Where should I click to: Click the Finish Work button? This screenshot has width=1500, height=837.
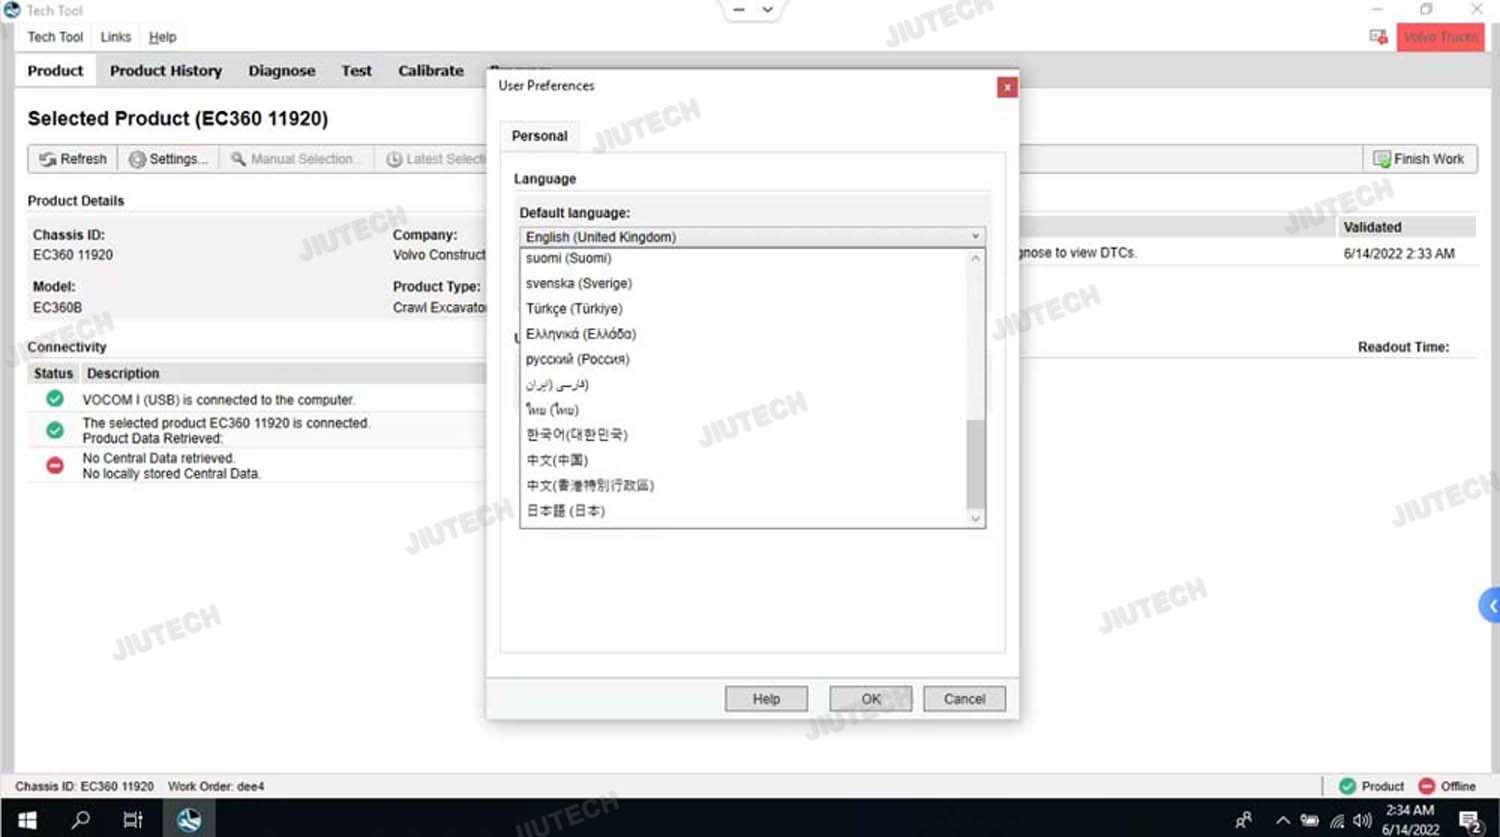point(1419,159)
